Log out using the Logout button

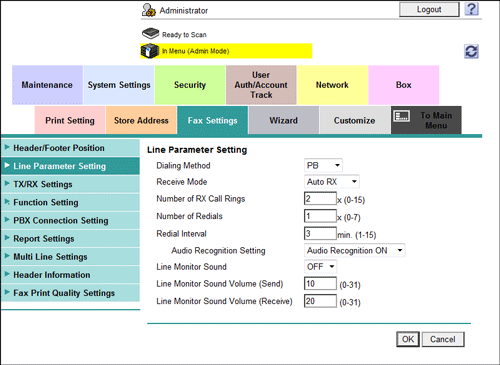[429, 9]
